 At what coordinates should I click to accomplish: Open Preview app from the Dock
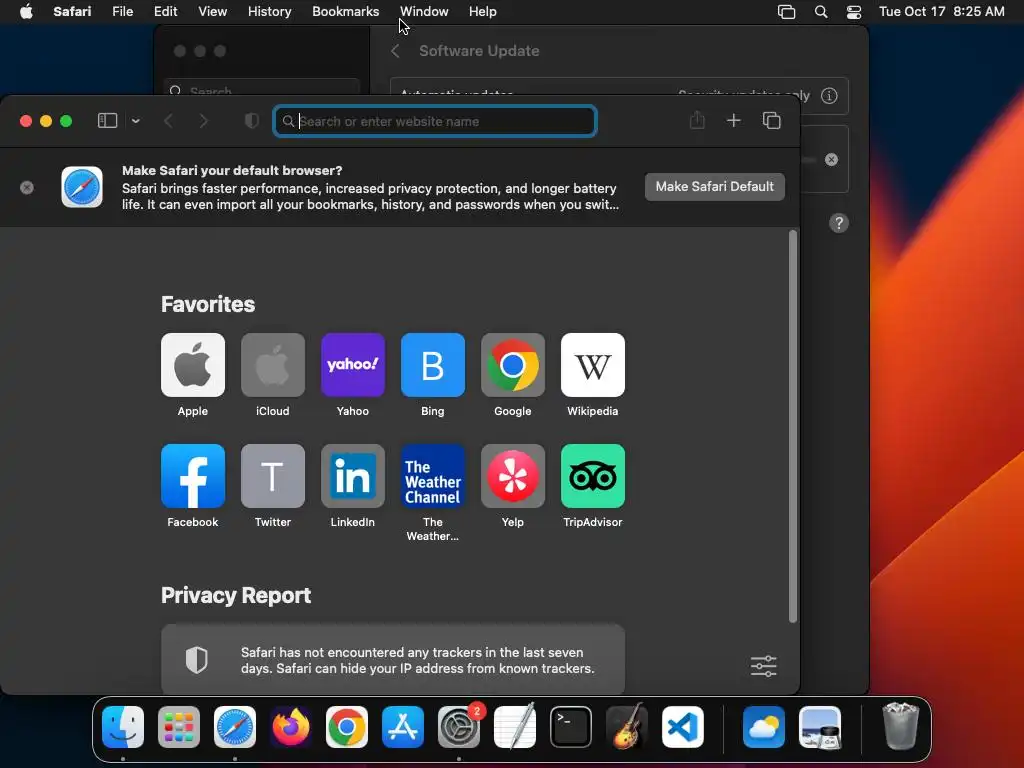pos(820,727)
